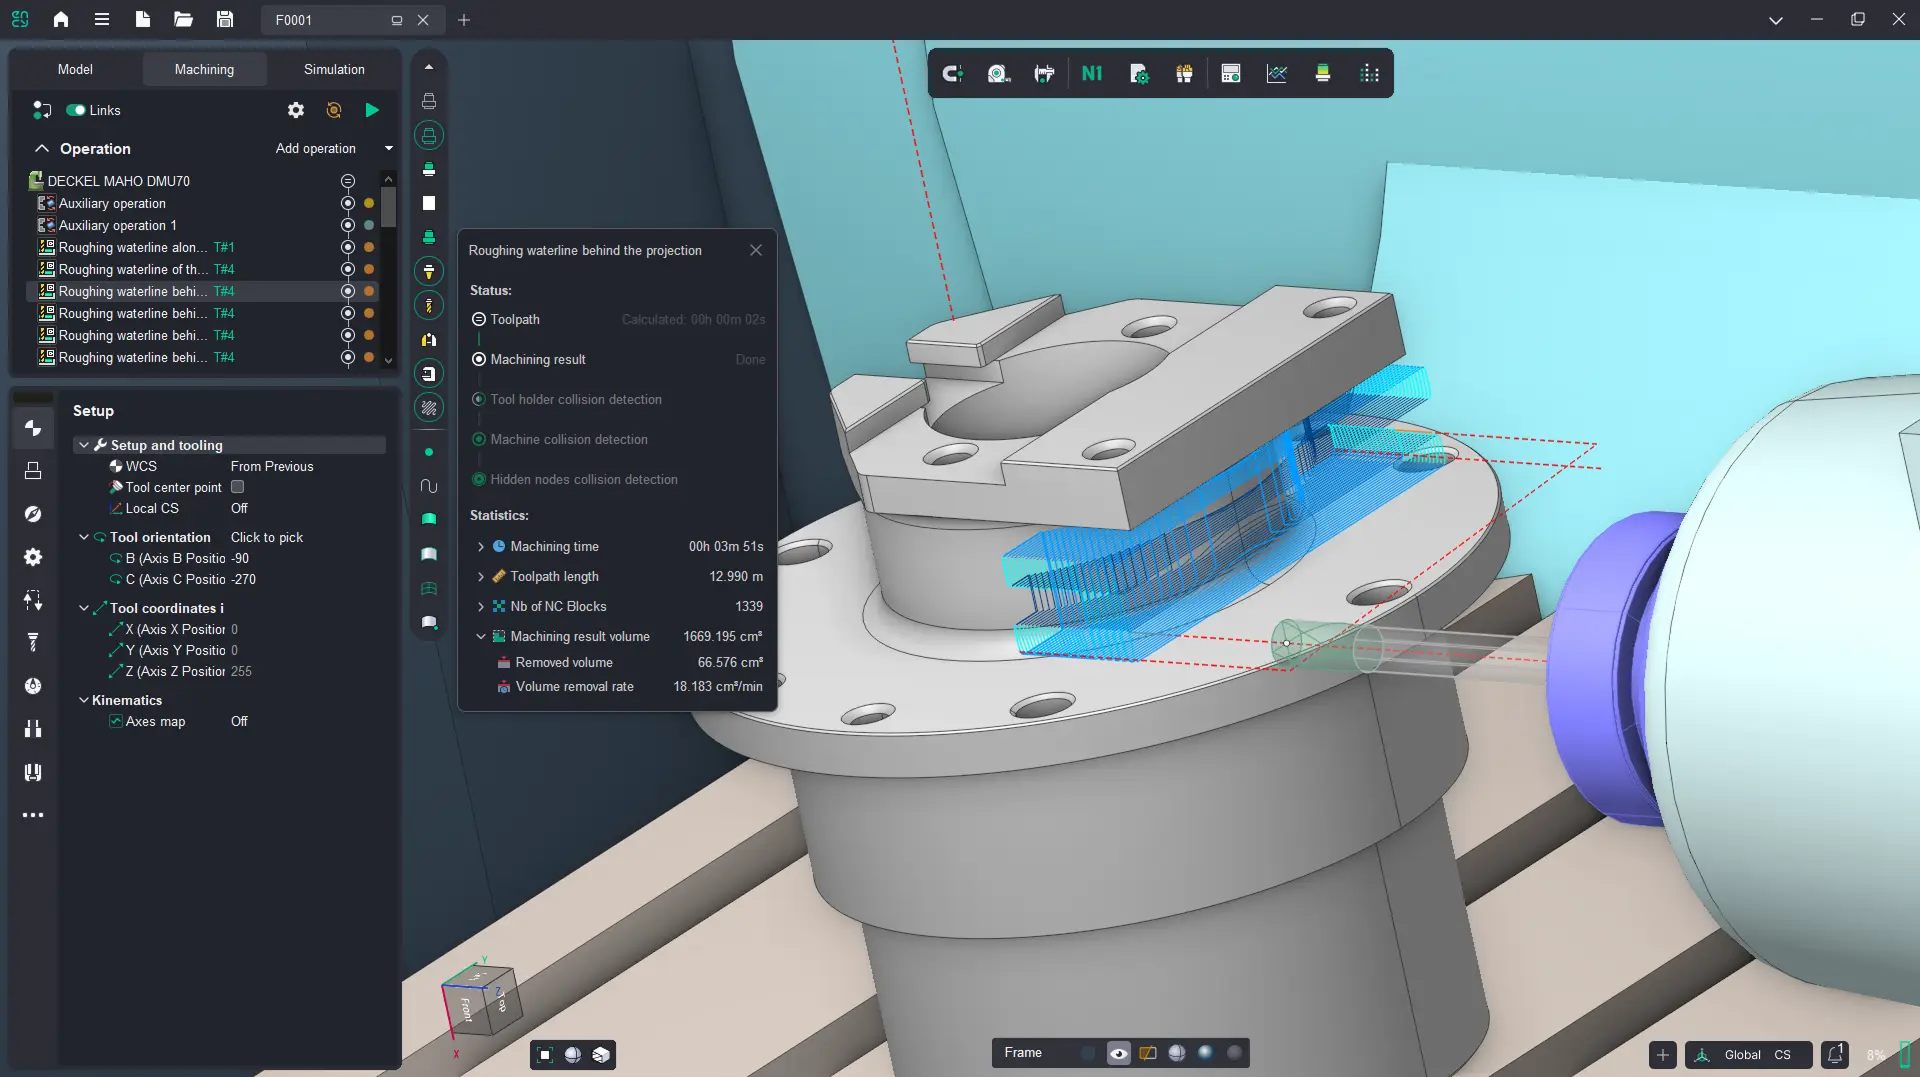This screenshot has width=1920, height=1077.
Task: Expand the Toolpath length statistic
Action: [481, 576]
